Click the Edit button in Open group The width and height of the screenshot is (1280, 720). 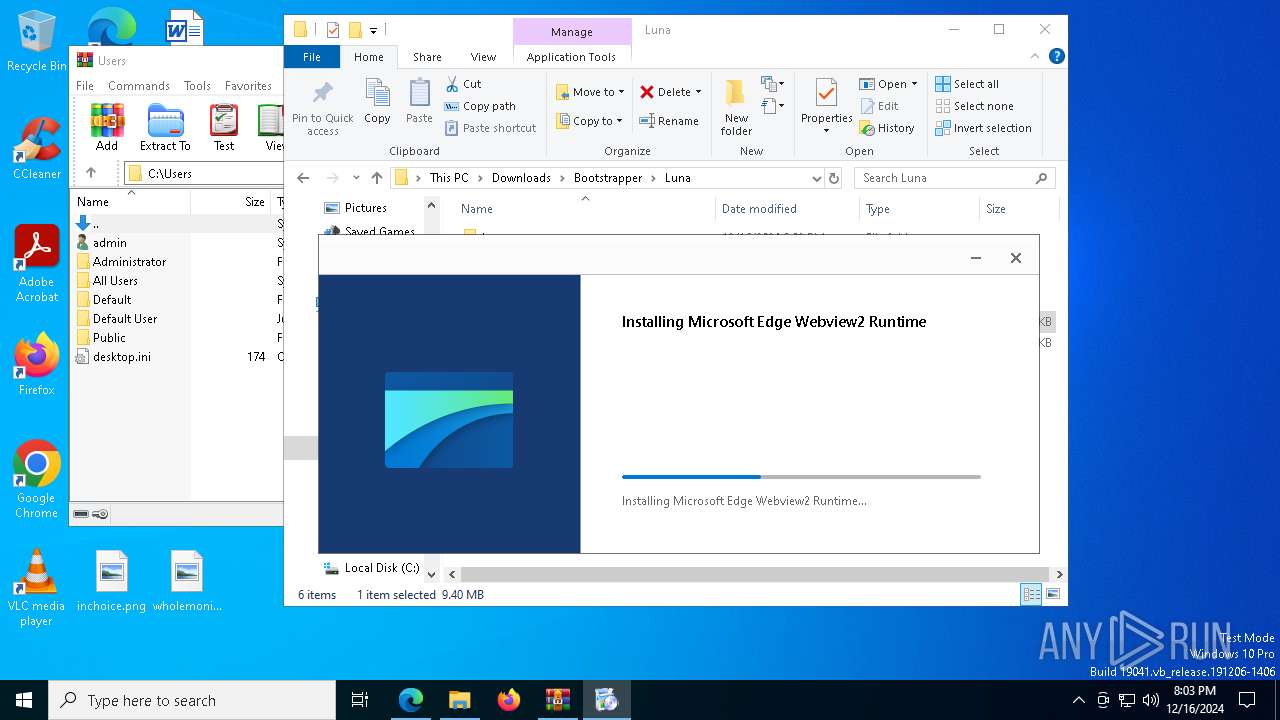pyautogui.click(x=878, y=106)
